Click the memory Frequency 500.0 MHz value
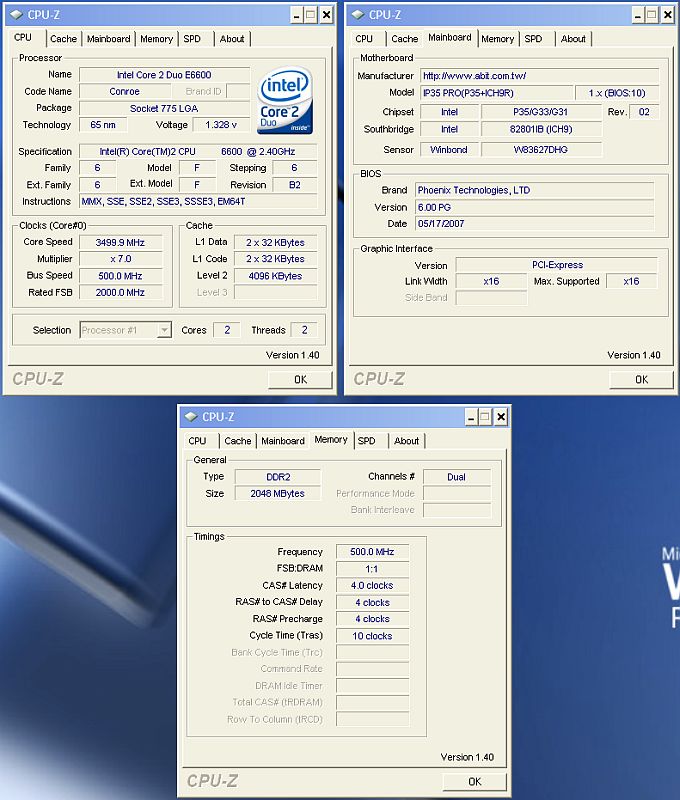 click(372, 552)
